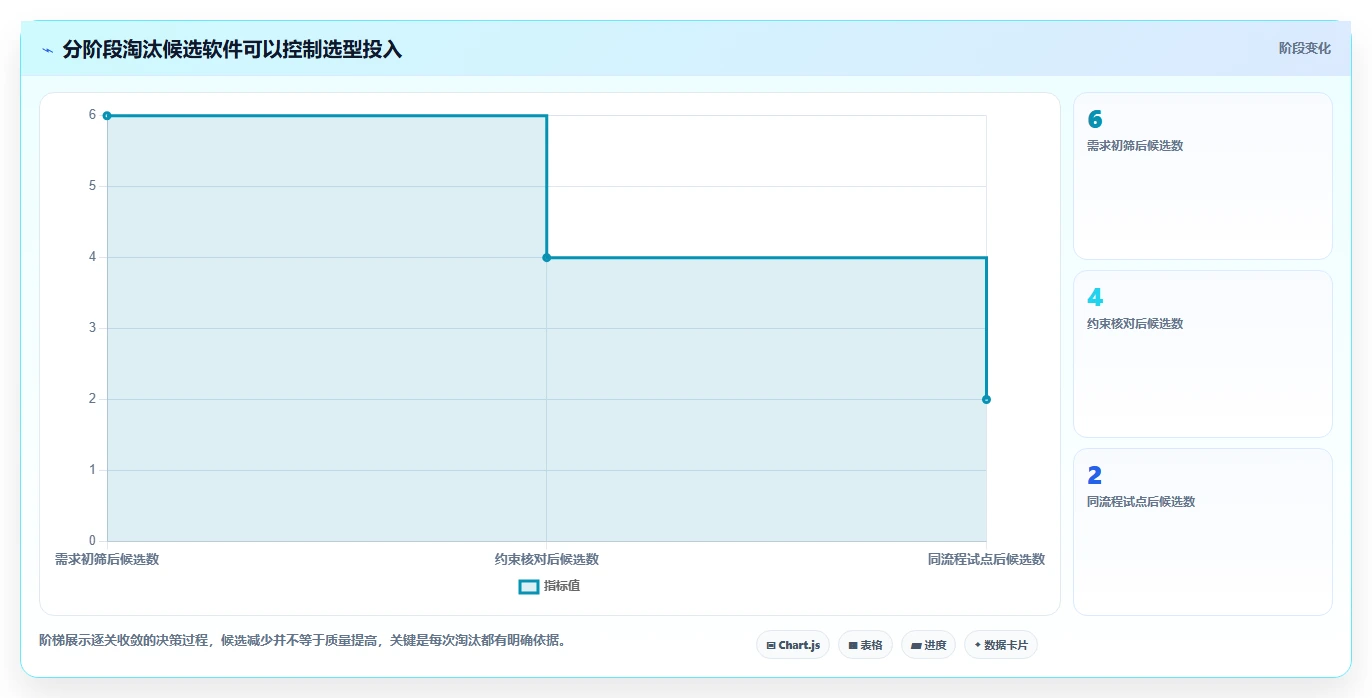Click y-axis tick label 5
Viewport: 1372px width, 698px height.
click(x=92, y=186)
